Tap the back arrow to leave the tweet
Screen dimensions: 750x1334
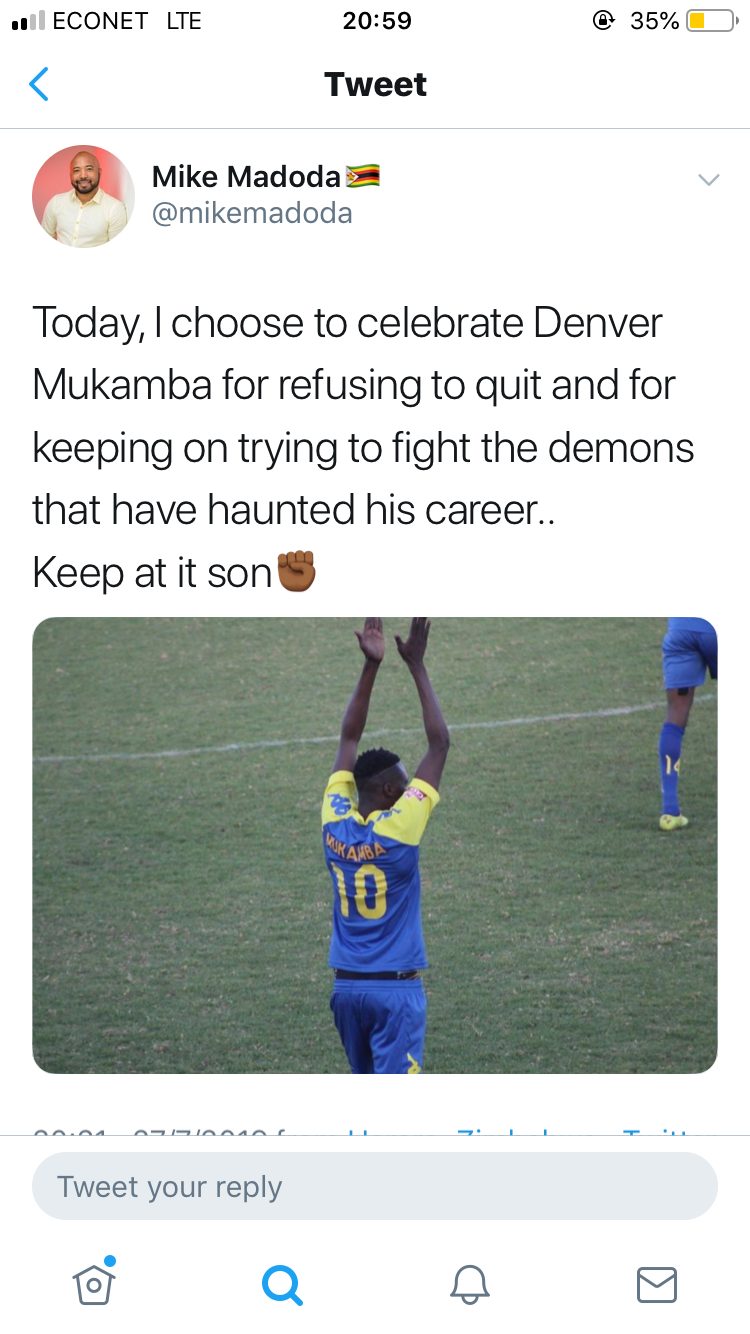(39, 84)
